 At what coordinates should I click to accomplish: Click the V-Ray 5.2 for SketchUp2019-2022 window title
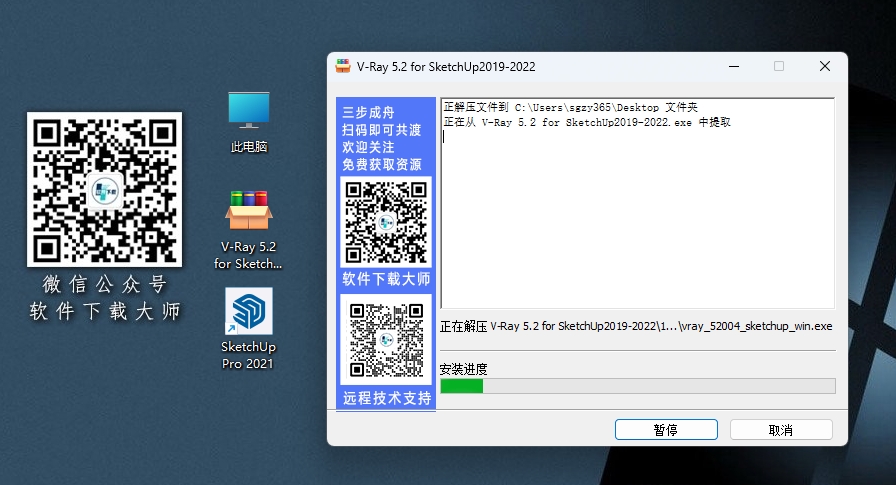(446, 67)
